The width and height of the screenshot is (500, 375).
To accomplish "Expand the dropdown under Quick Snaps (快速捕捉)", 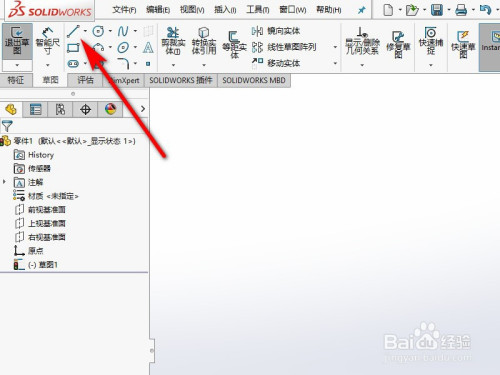I will pos(431,65).
